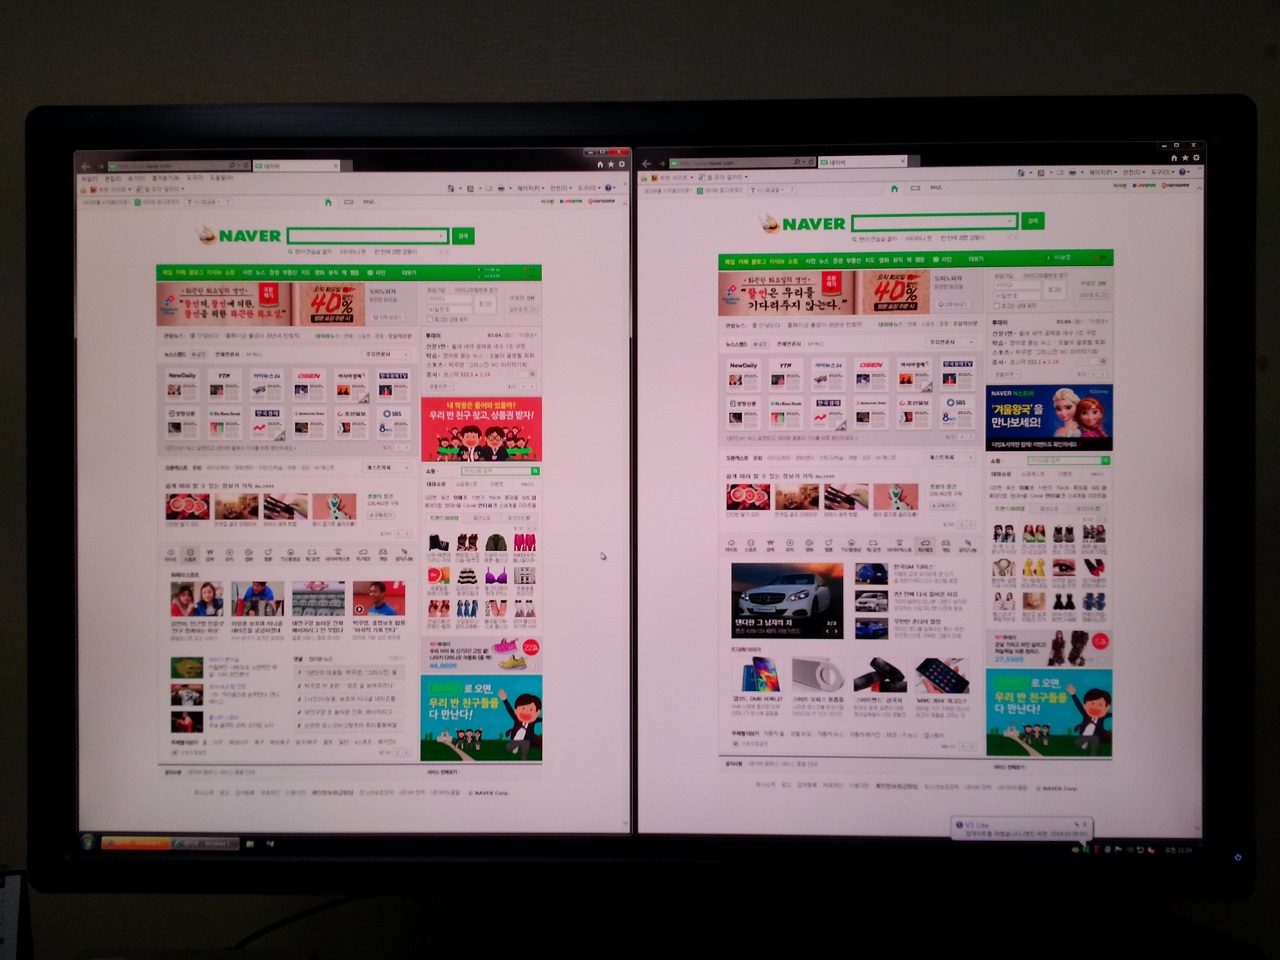1280x960 pixels.
Task: Click the NAVER logo in the right window
Action: [x=803, y=223]
